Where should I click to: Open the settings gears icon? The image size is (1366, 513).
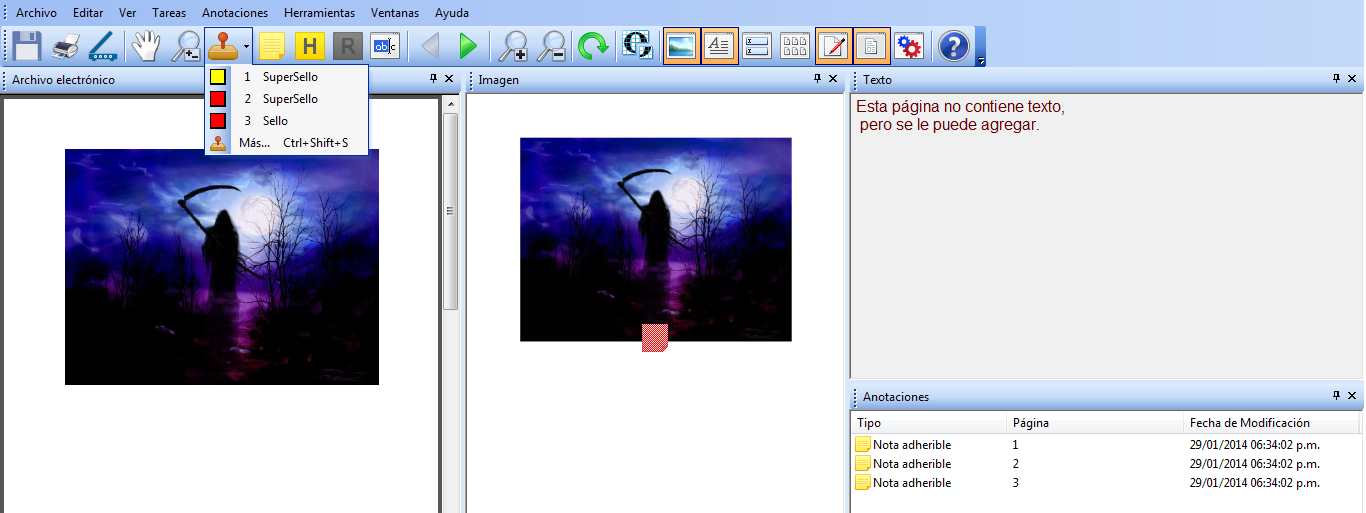(x=909, y=46)
